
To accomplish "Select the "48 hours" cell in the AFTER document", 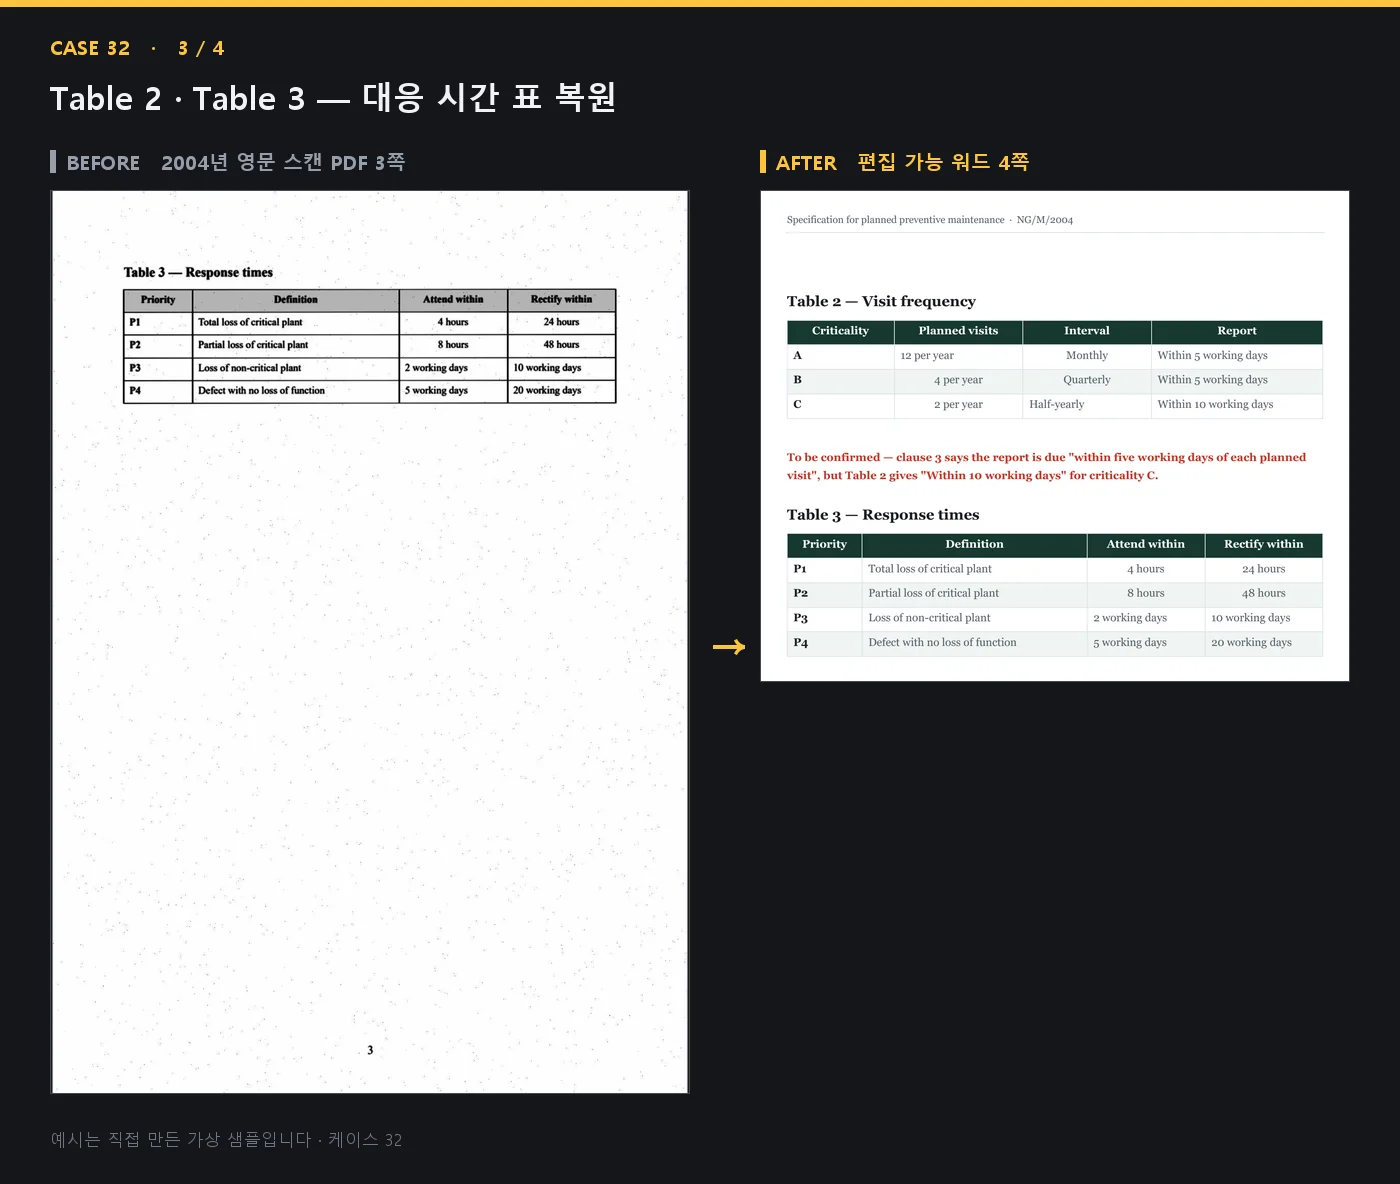I will (1264, 594).
